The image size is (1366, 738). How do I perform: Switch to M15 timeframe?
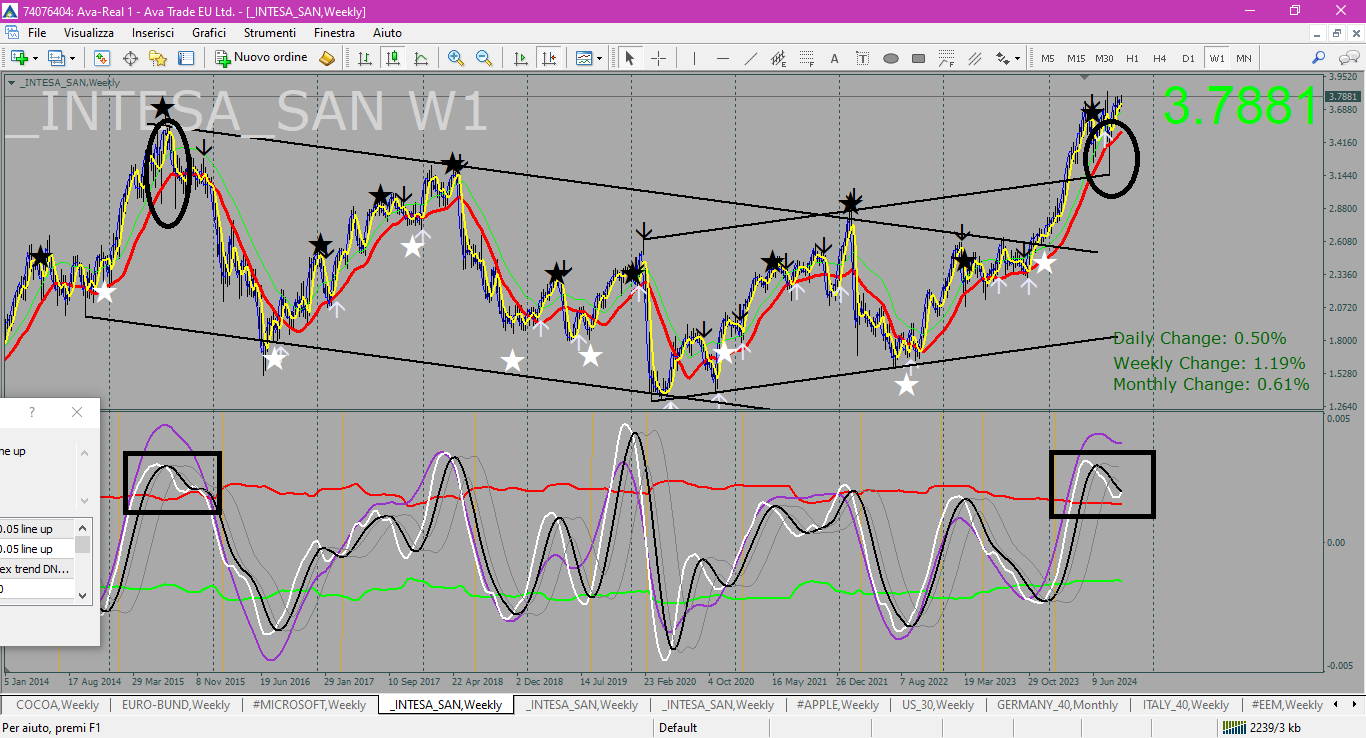pos(1076,58)
